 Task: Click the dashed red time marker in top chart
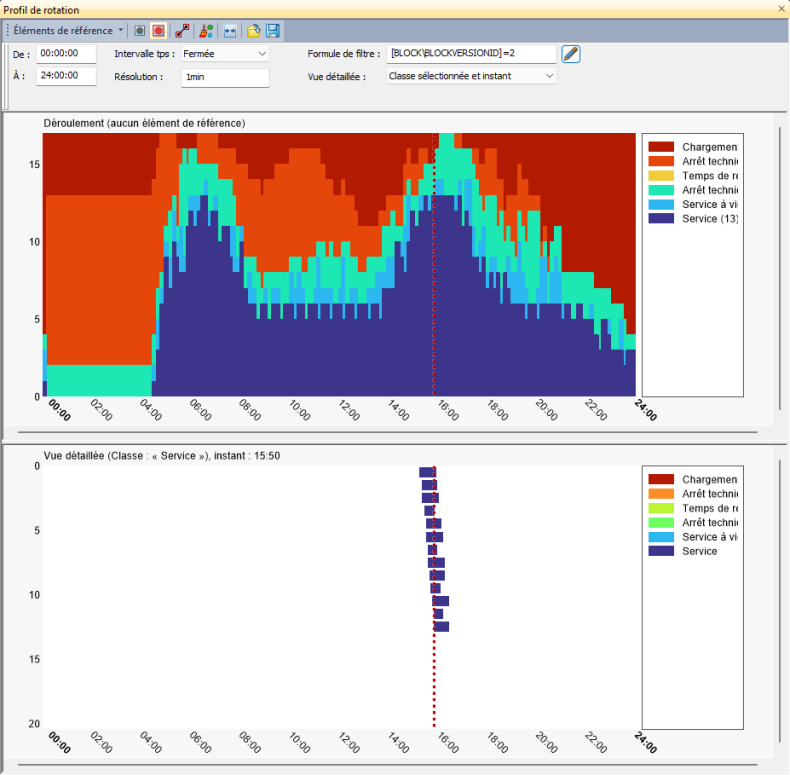(x=433, y=265)
